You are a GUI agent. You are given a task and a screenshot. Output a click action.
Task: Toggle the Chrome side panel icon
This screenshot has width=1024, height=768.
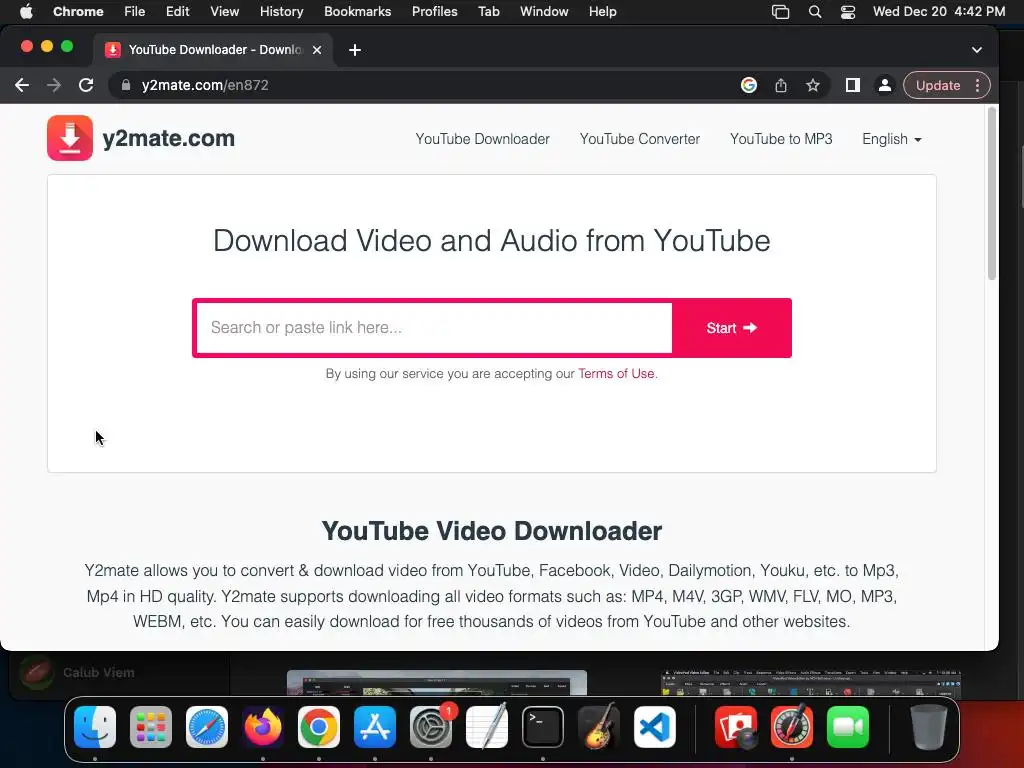(852, 85)
